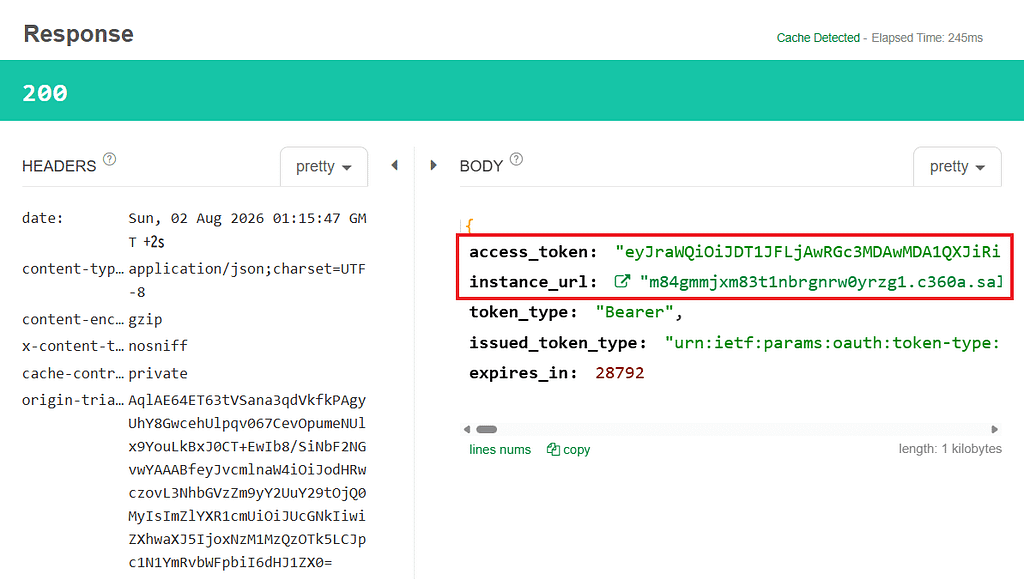1024x579 pixels.
Task: Select the expires_in value 28792
Action: click(620, 373)
